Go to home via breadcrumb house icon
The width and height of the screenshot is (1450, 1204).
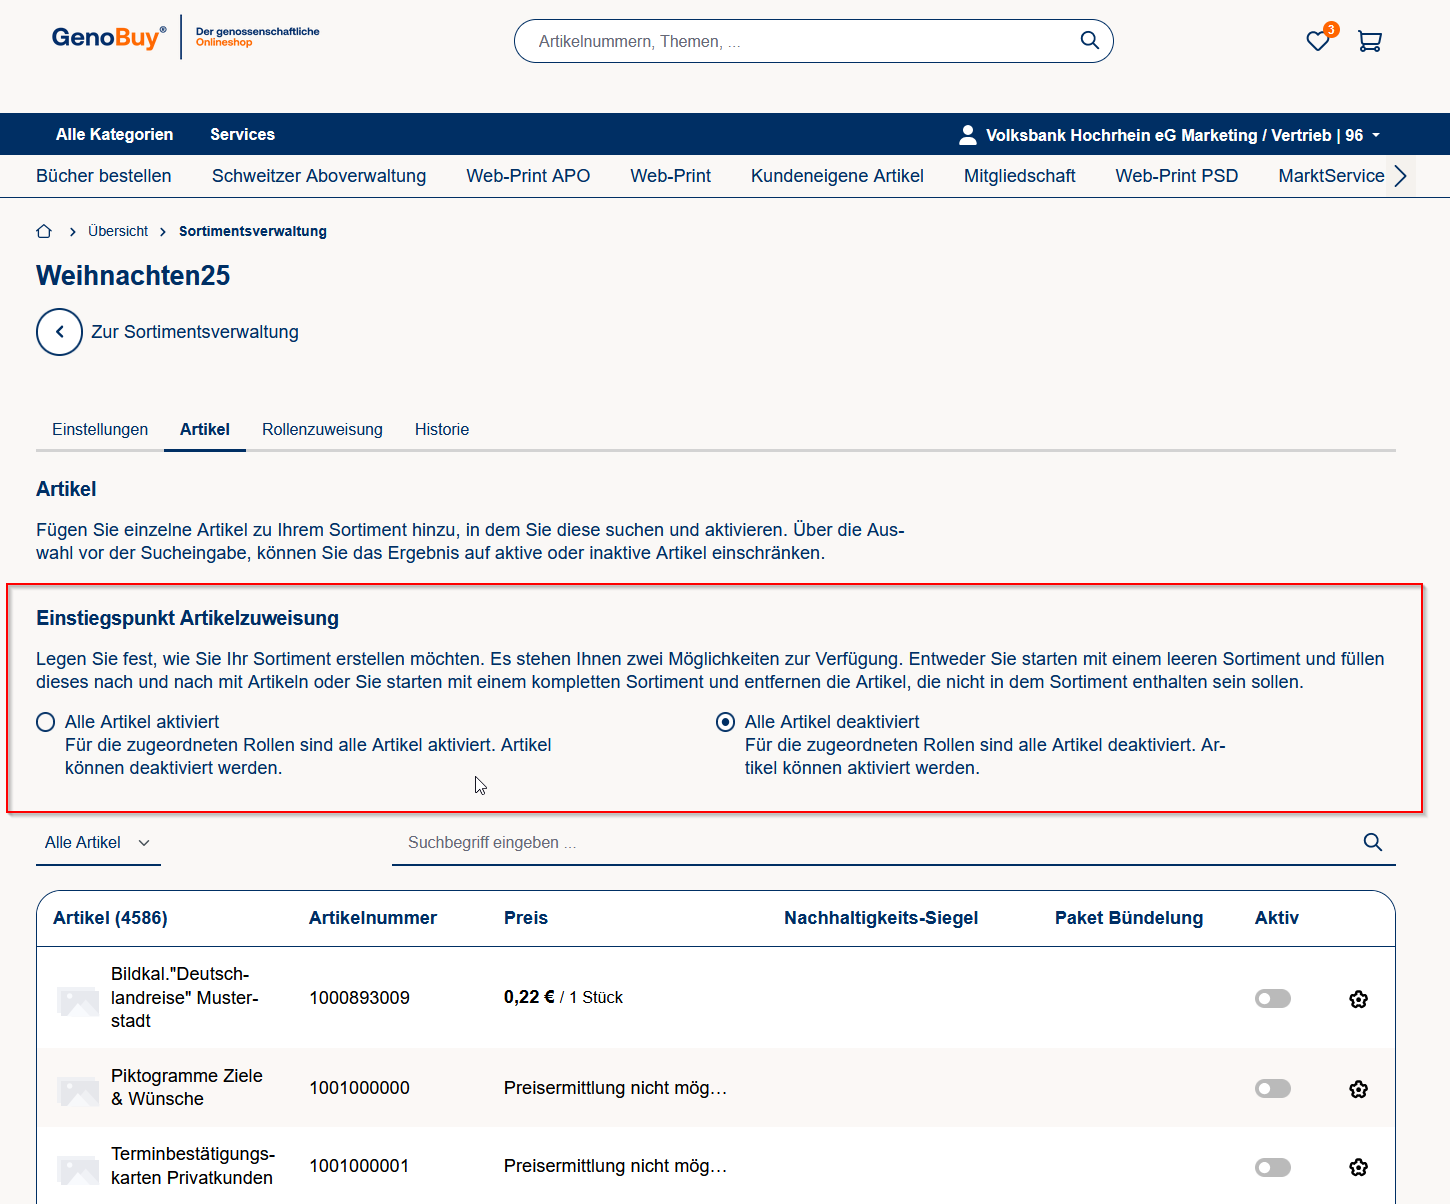44,231
